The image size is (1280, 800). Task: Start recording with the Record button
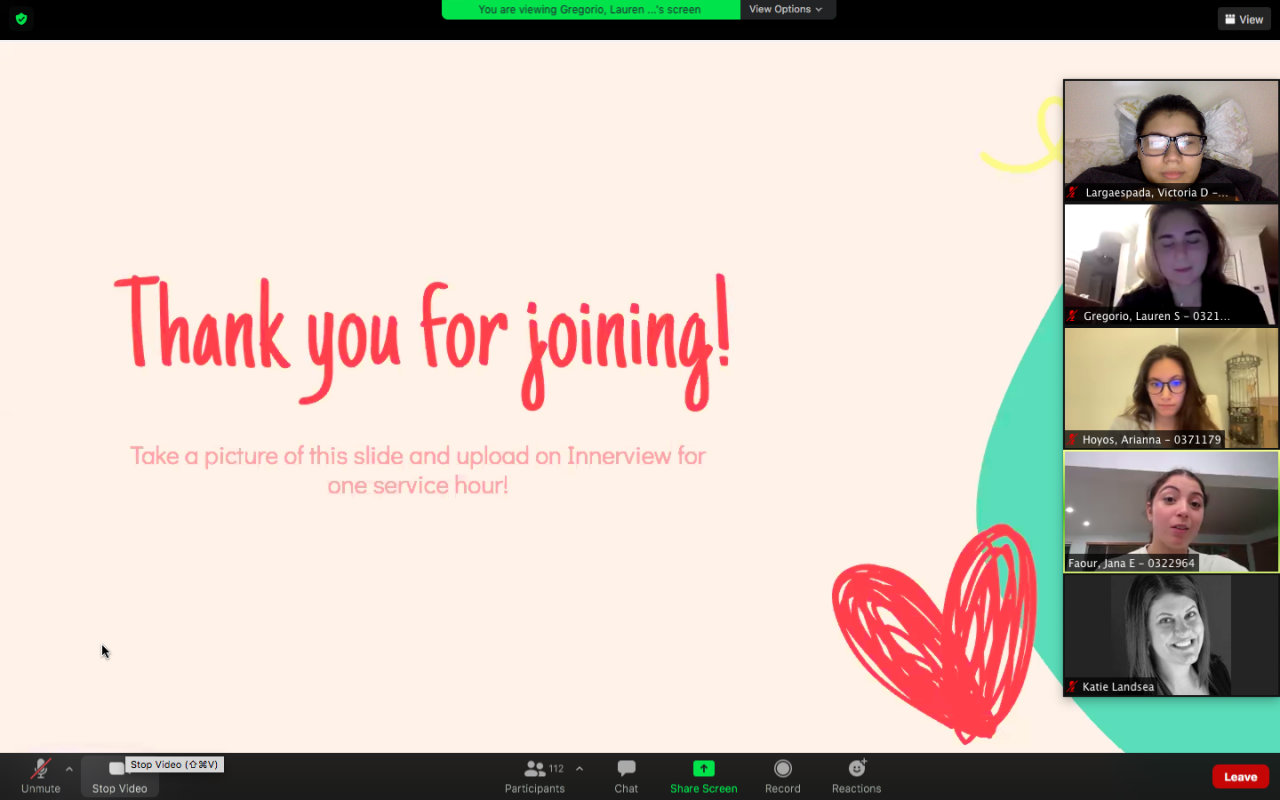(x=783, y=776)
